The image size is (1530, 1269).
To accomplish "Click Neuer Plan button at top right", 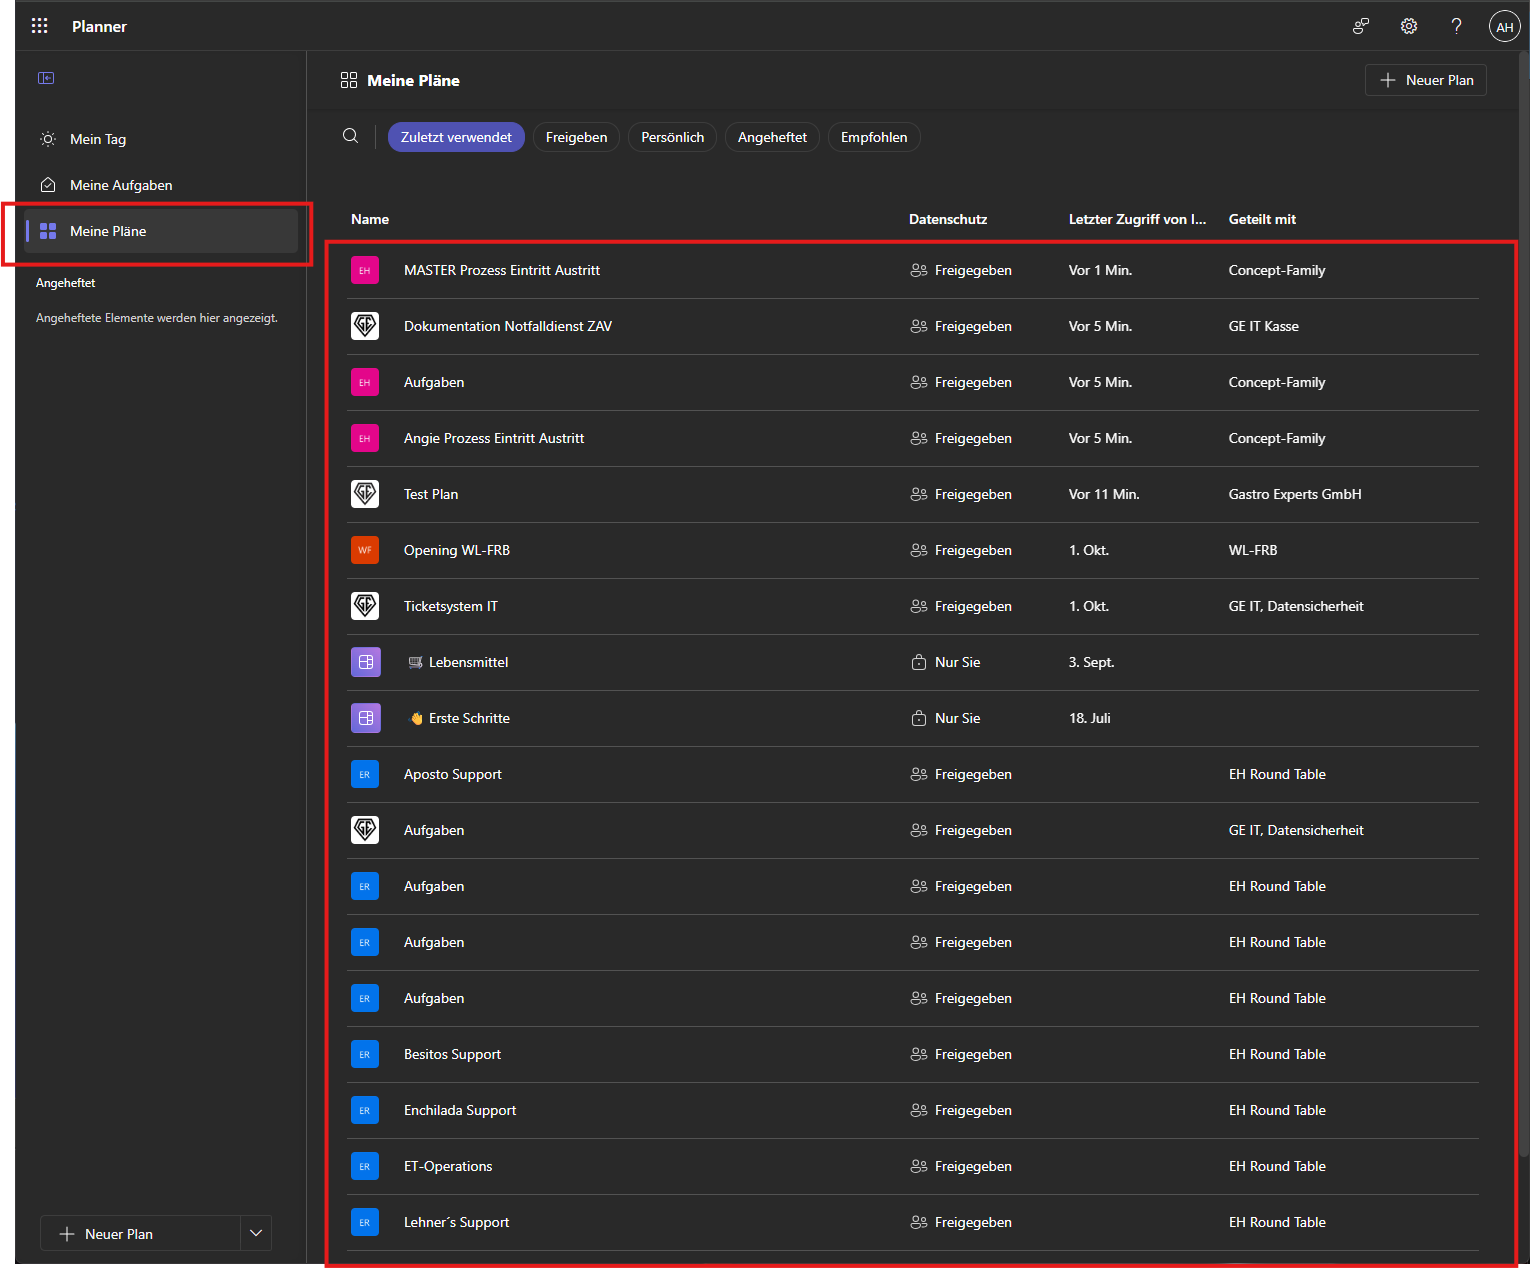I will pyautogui.click(x=1425, y=80).
